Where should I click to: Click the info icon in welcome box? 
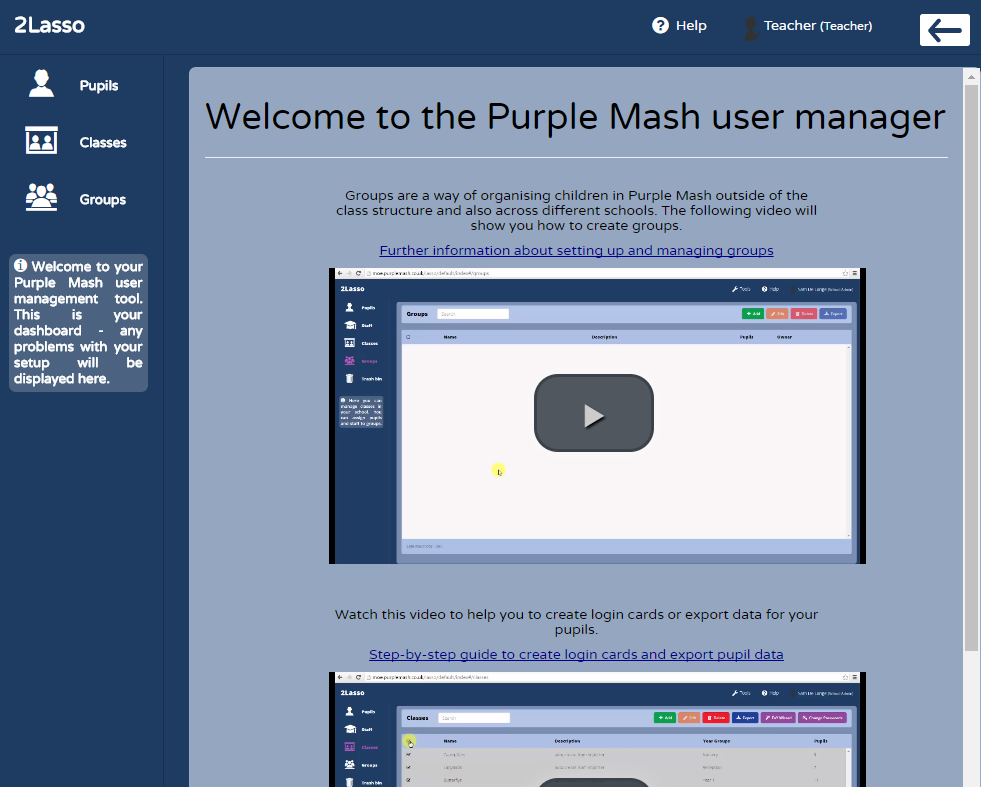point(21,265)
